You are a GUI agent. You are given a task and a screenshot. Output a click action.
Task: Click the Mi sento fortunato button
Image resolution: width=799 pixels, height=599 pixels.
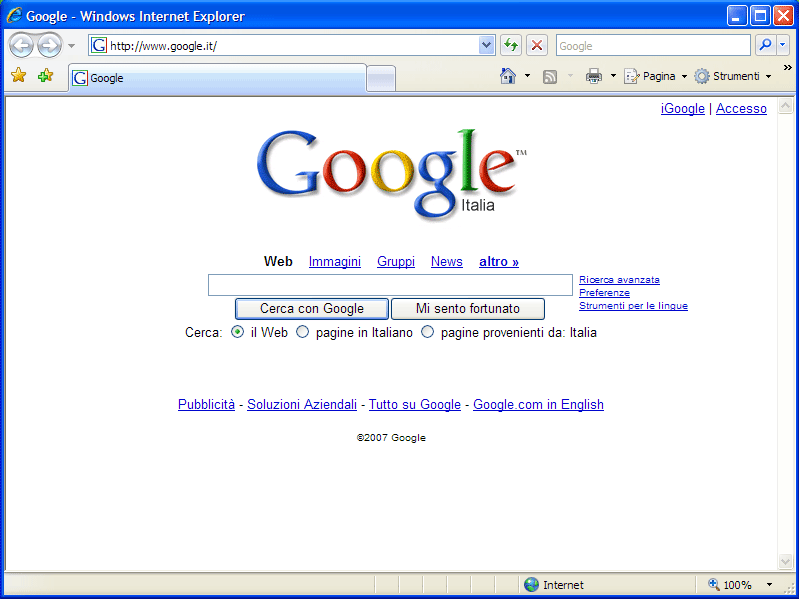[x=468, y=309]
